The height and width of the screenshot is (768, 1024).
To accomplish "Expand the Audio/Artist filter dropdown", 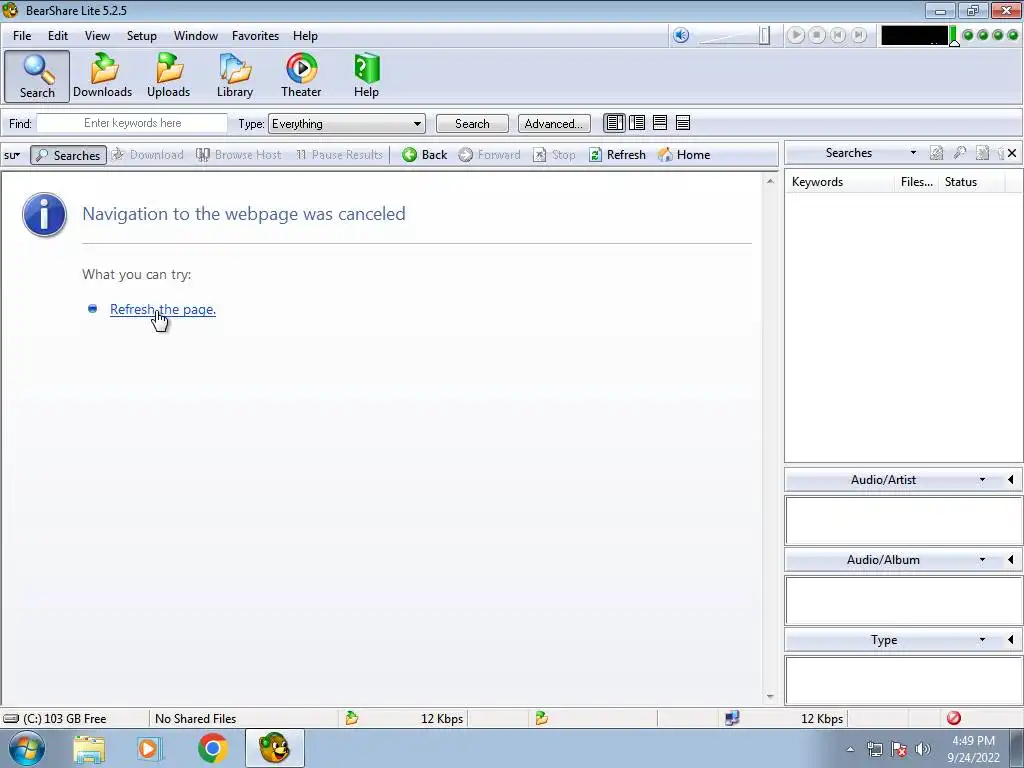I will (x=982, y=480).
